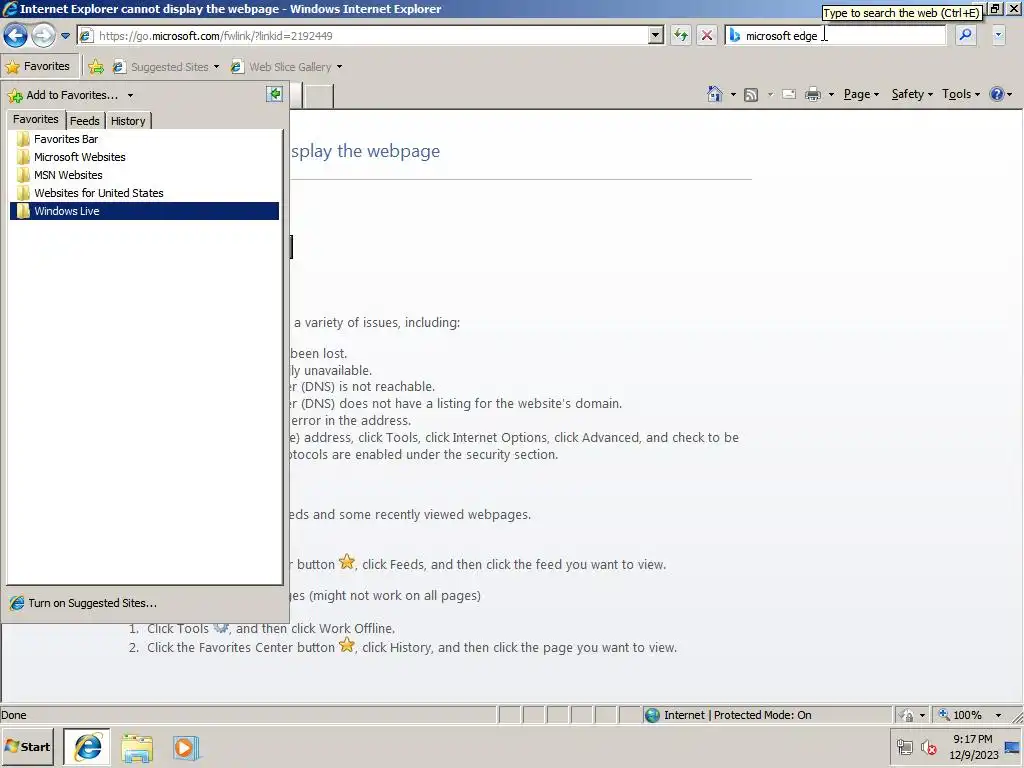Click the muted volume tray icon

coord(929,746)
